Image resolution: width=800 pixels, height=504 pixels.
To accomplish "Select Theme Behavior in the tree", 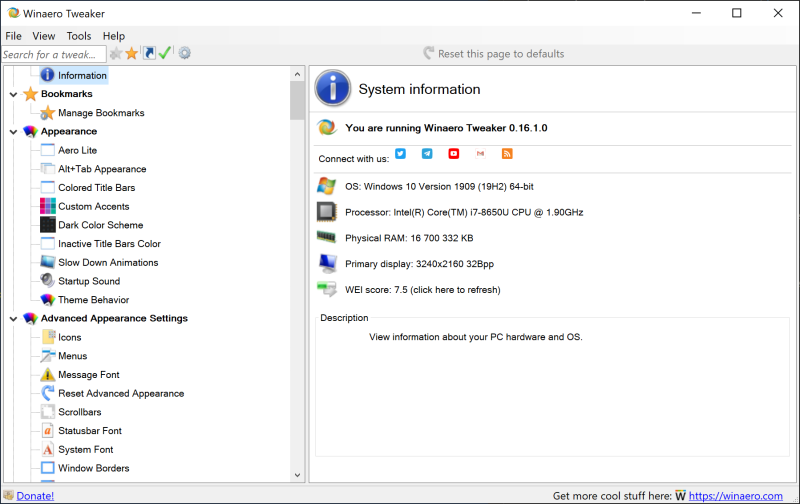I will [93, 300].
